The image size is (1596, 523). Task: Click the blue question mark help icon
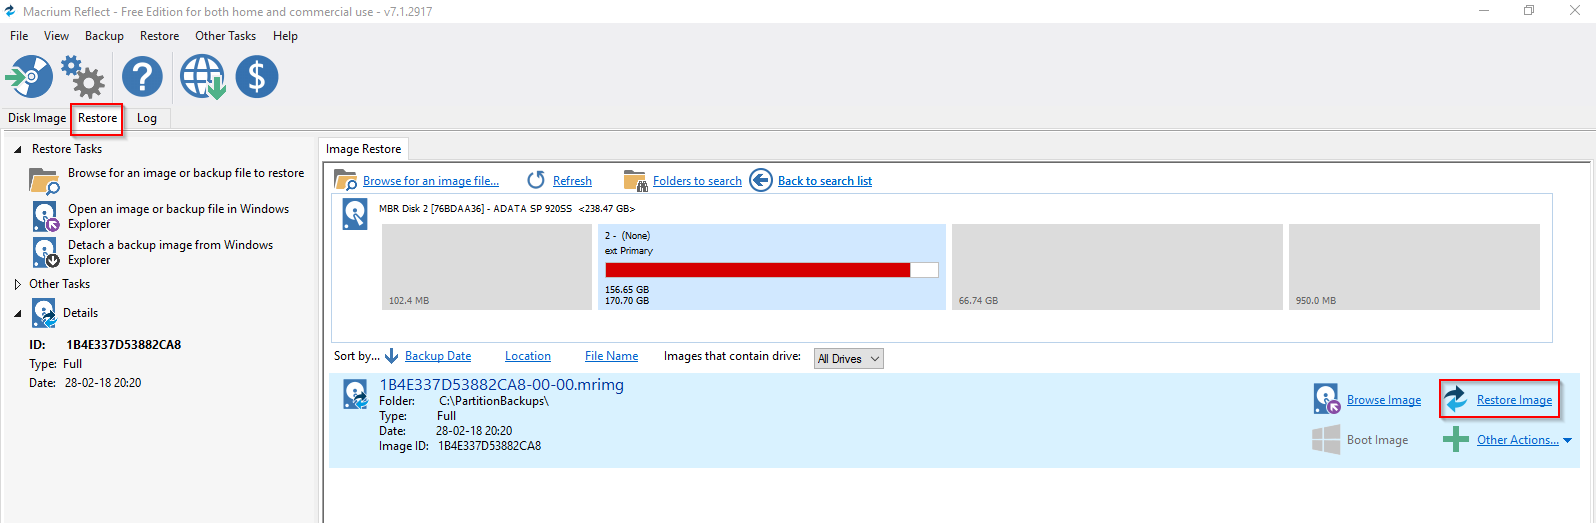pyautogui.click(x=142, y=77)
